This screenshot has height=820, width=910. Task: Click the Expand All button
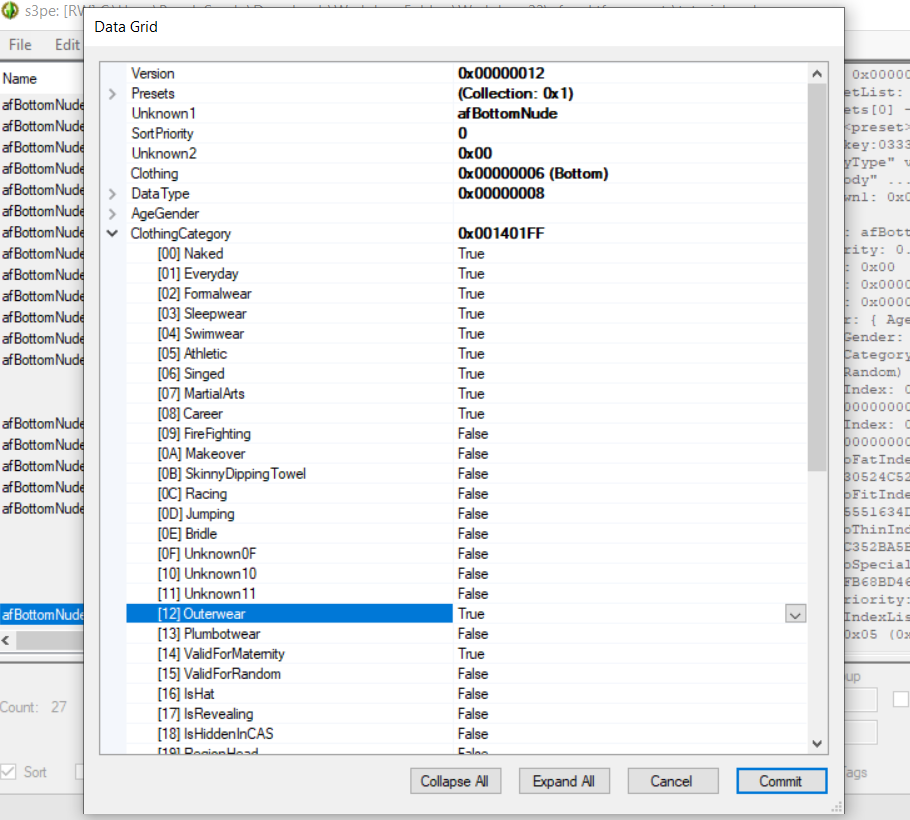coord(564,781)
